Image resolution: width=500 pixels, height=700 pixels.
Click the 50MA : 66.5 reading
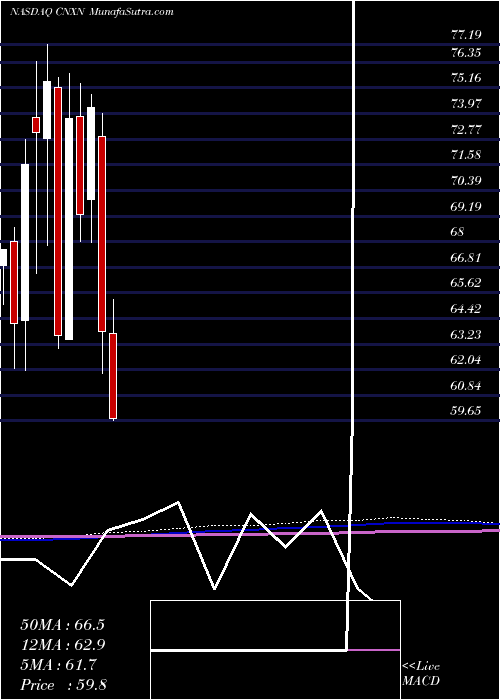coord(62,625)
